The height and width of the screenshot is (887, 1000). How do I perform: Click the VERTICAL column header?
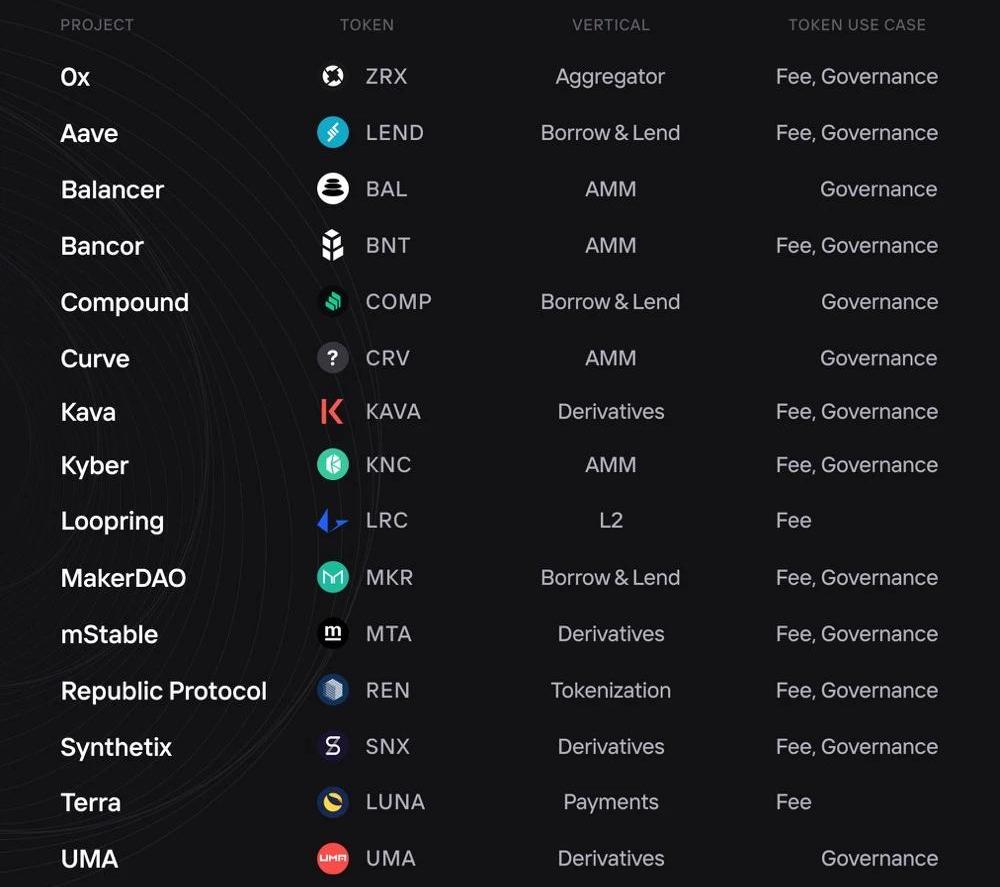pos(610,25)
